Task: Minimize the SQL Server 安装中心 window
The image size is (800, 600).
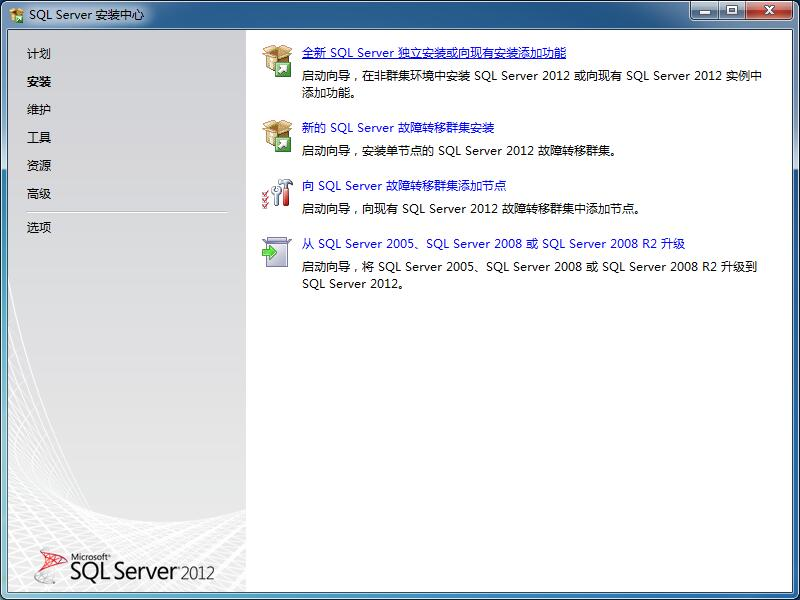Action: 705,11
